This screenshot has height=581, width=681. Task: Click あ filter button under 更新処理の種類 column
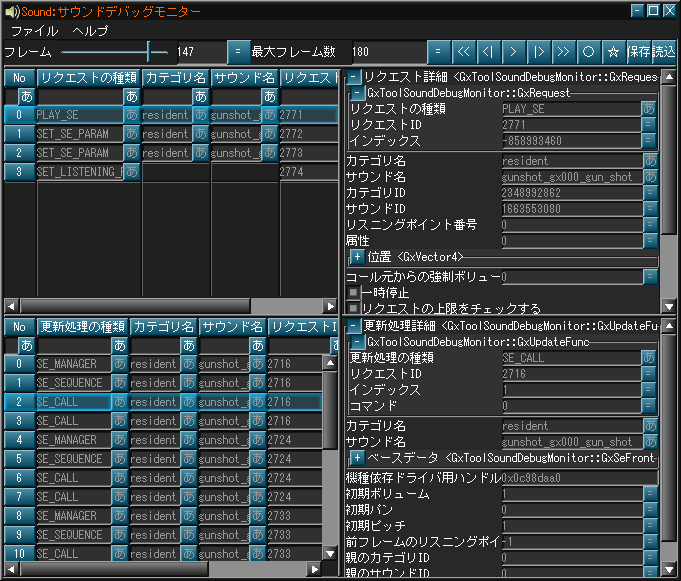[119, 346]
